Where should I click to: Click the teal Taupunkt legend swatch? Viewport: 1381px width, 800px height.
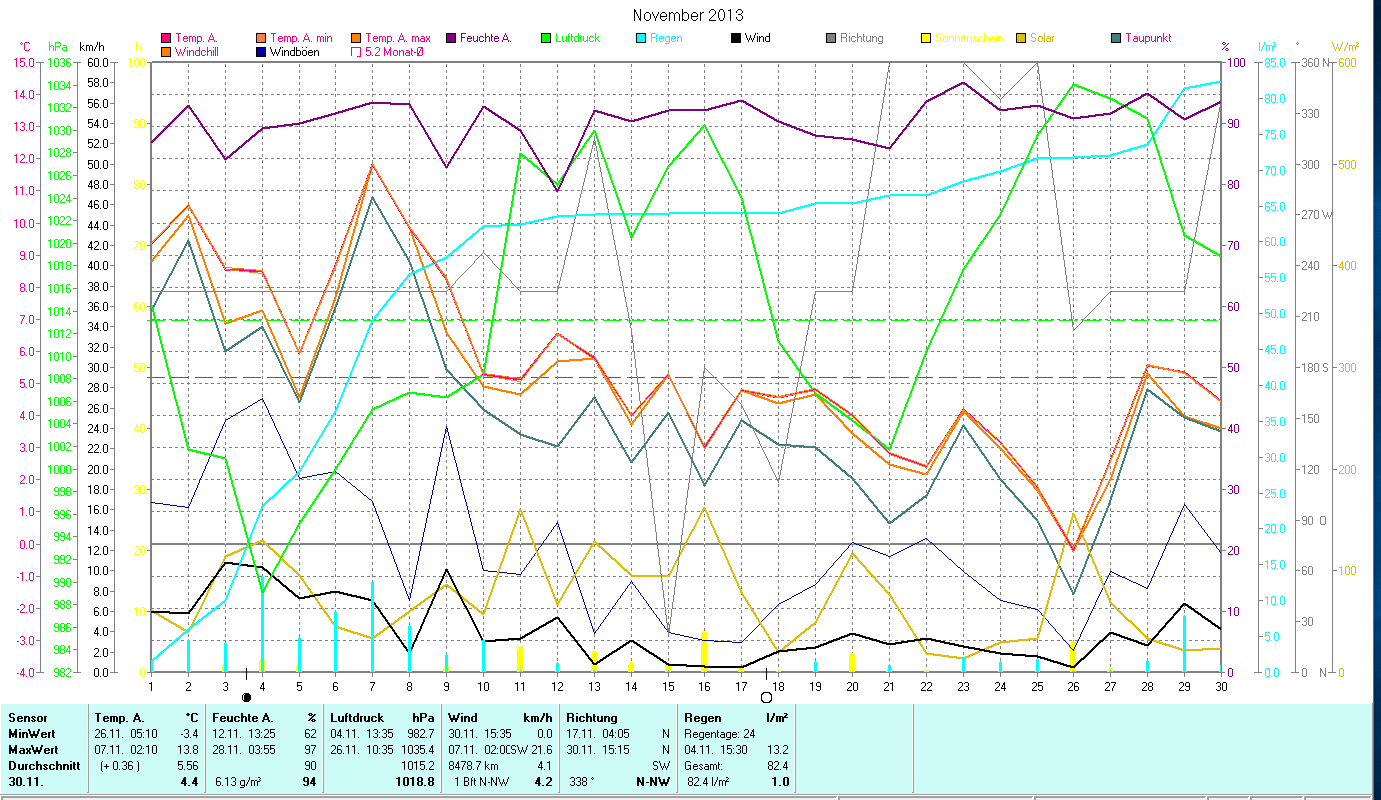pyautogui.click(x=1116, y=38)
